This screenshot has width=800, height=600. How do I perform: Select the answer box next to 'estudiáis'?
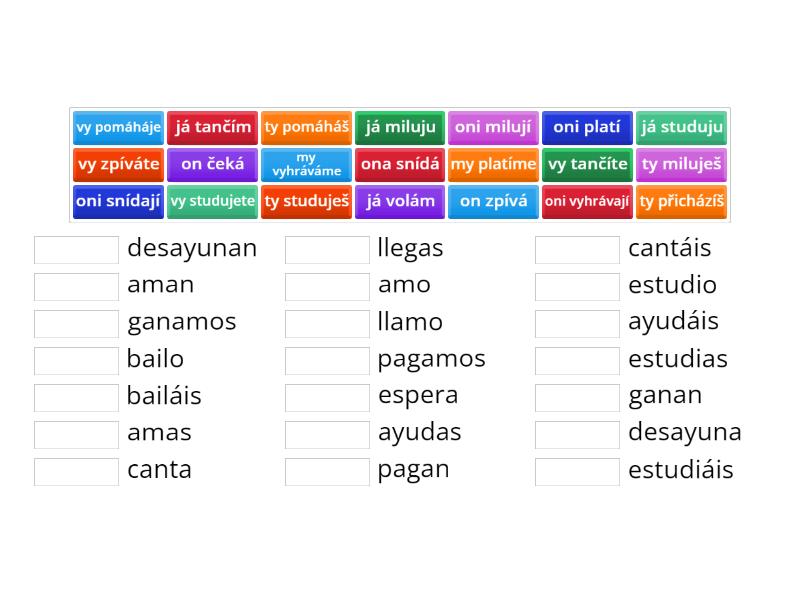point(577,471)
